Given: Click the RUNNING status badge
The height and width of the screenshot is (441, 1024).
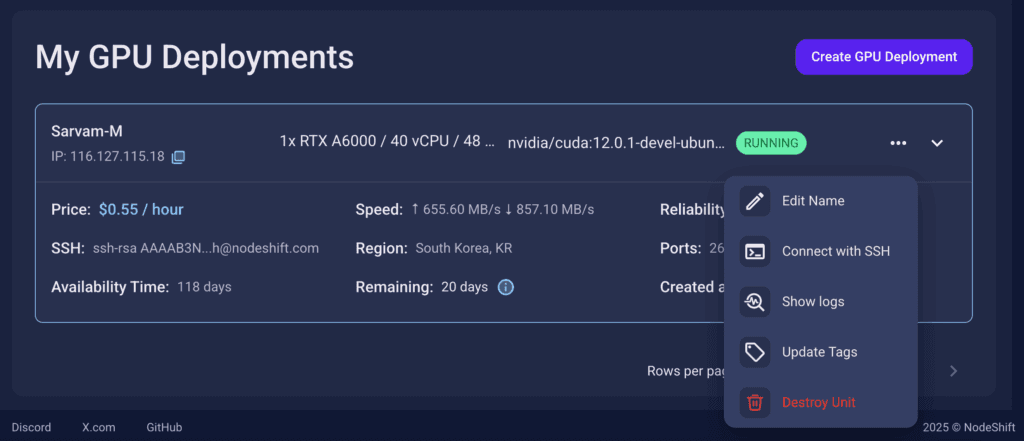Looking at the screenshot, I should coord(771,143).
